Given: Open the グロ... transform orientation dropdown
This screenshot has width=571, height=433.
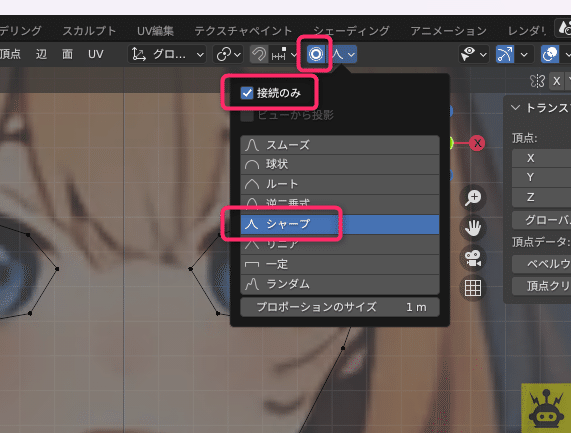Looking at the screenshot, I should click(168, 54).
